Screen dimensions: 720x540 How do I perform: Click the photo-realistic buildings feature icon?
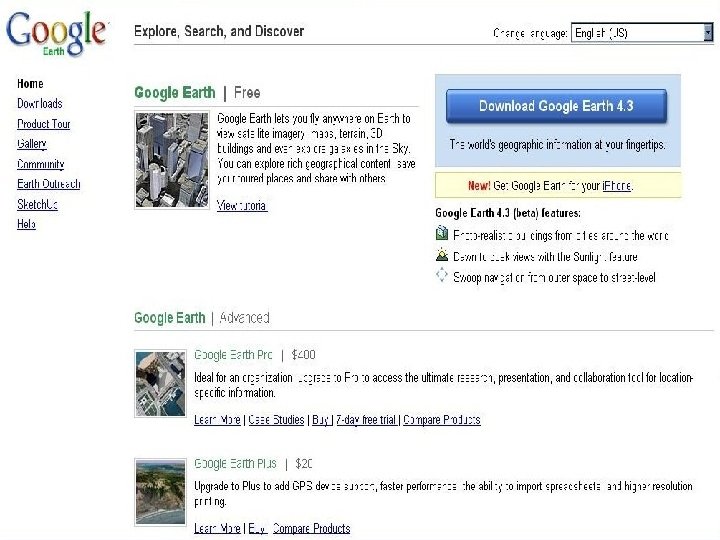click(x=442, y=234)
